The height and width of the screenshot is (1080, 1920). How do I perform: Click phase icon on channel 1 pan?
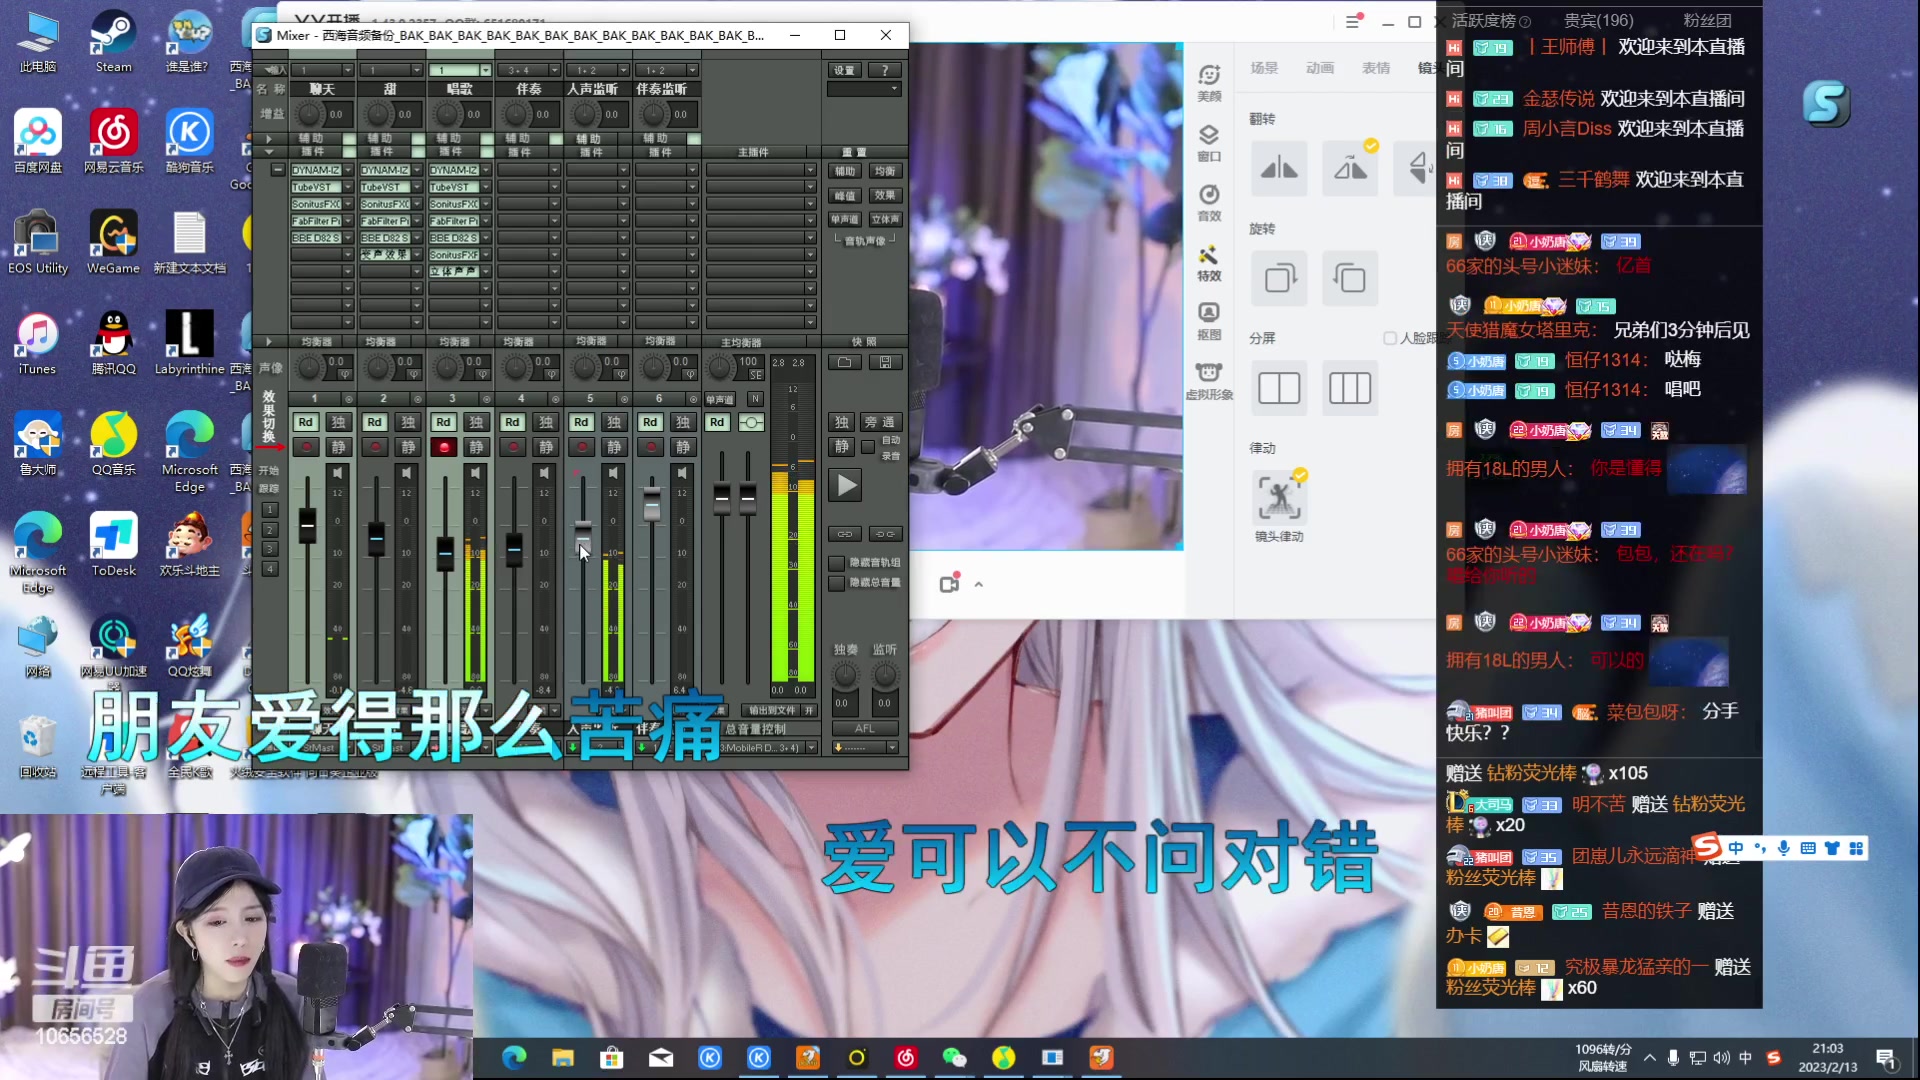click(345, 375)
